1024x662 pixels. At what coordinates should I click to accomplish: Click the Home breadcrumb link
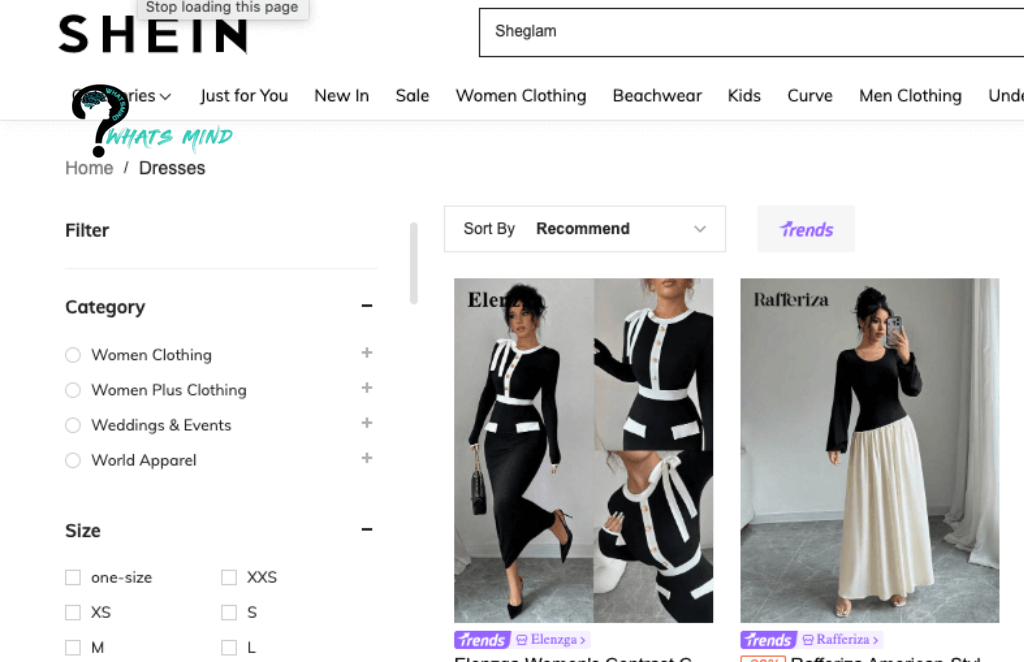point(89,168)
